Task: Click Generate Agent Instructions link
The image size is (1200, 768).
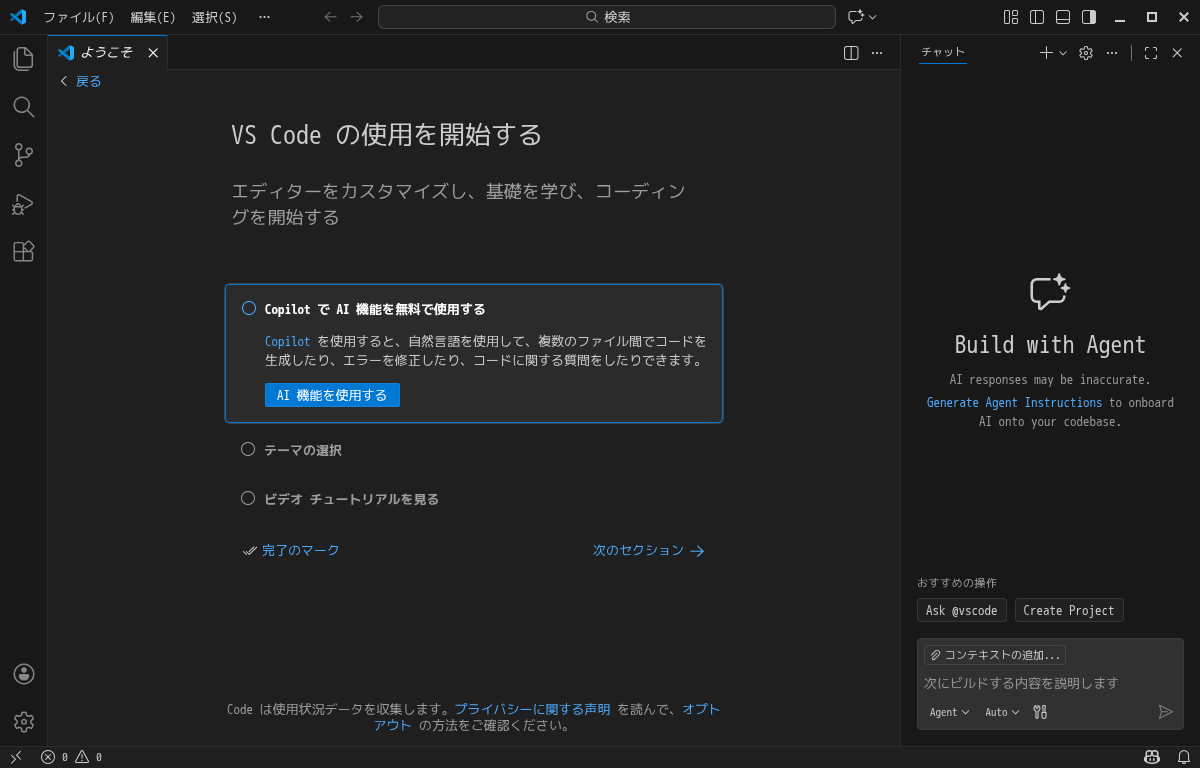Action: pos(1014,403)
